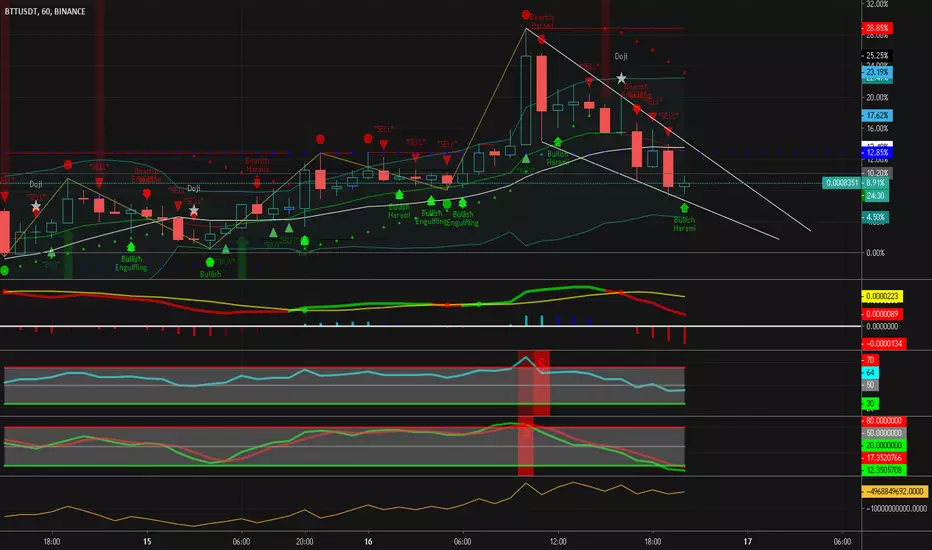
Task: Click the green 12.3505708 stochastic value
Action: coord(884,470)
